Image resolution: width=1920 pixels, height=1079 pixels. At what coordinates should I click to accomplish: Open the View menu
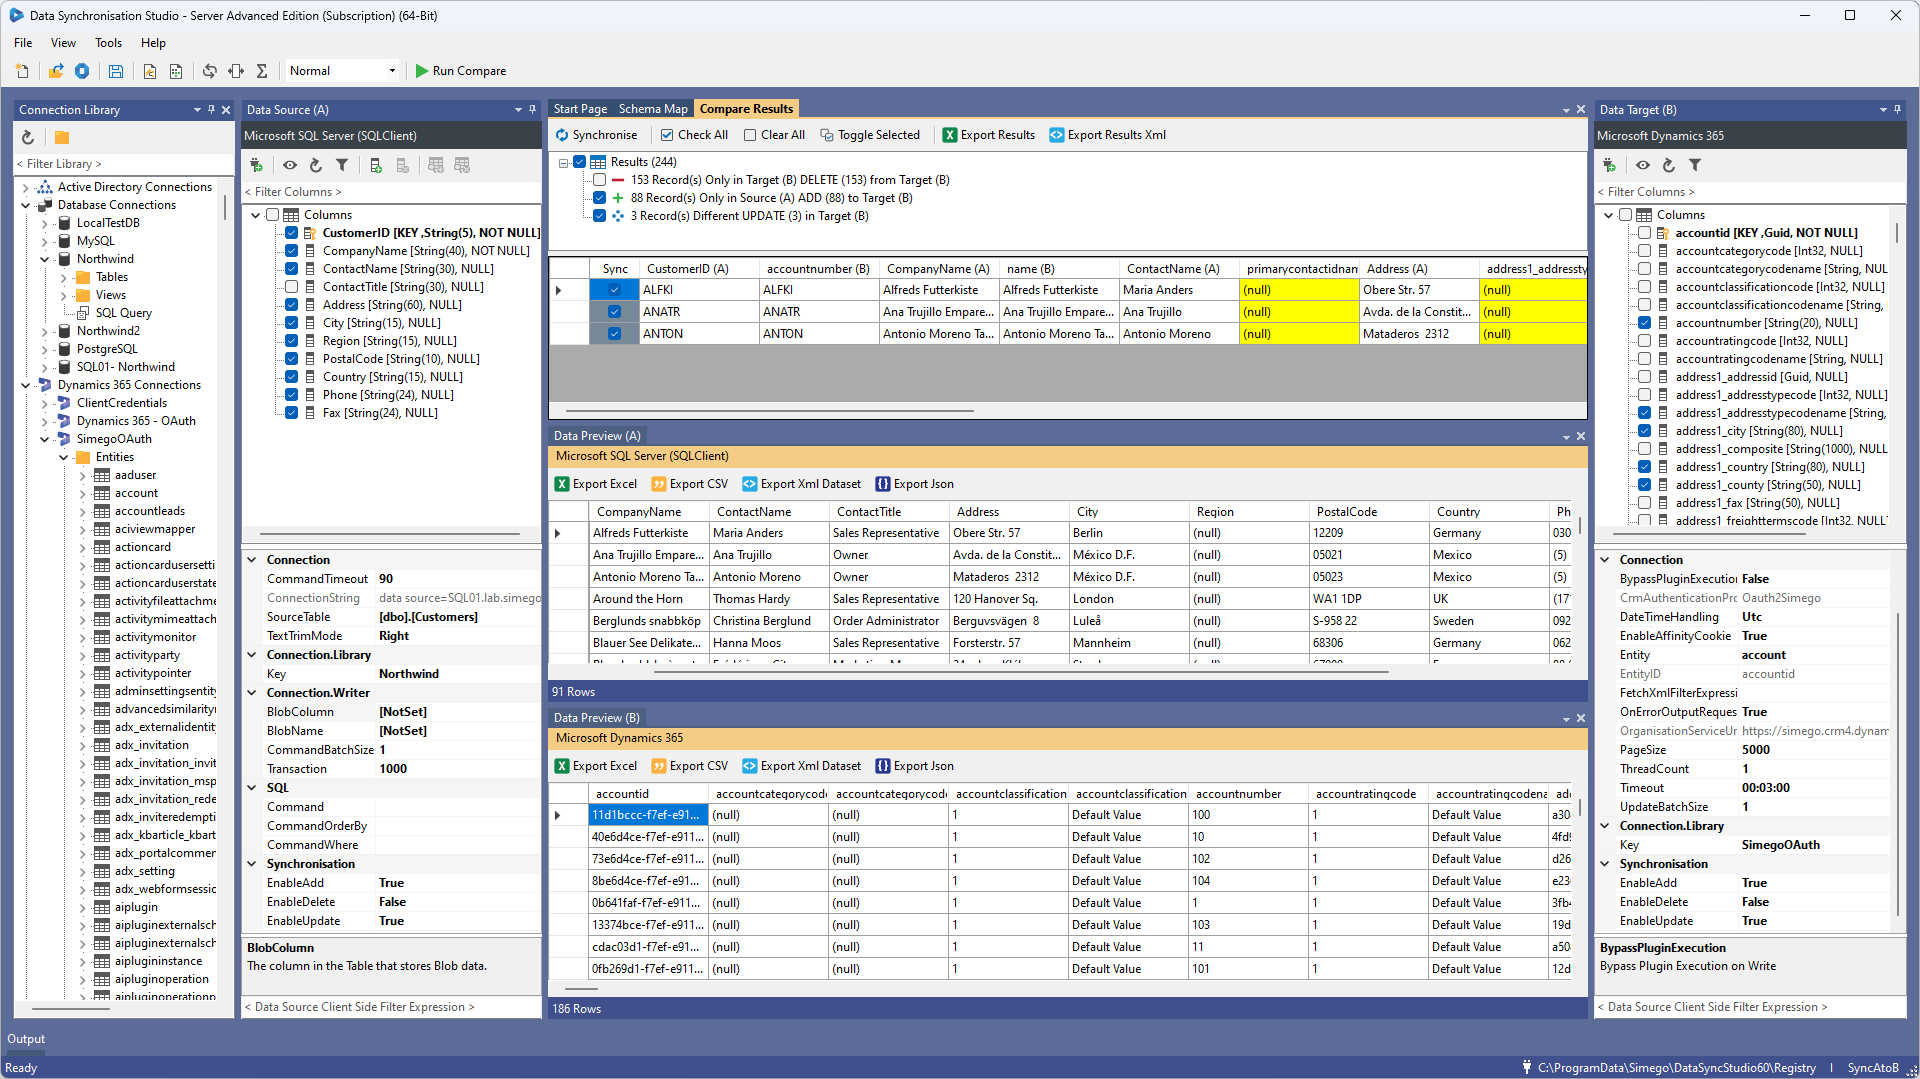pos(63,43)
